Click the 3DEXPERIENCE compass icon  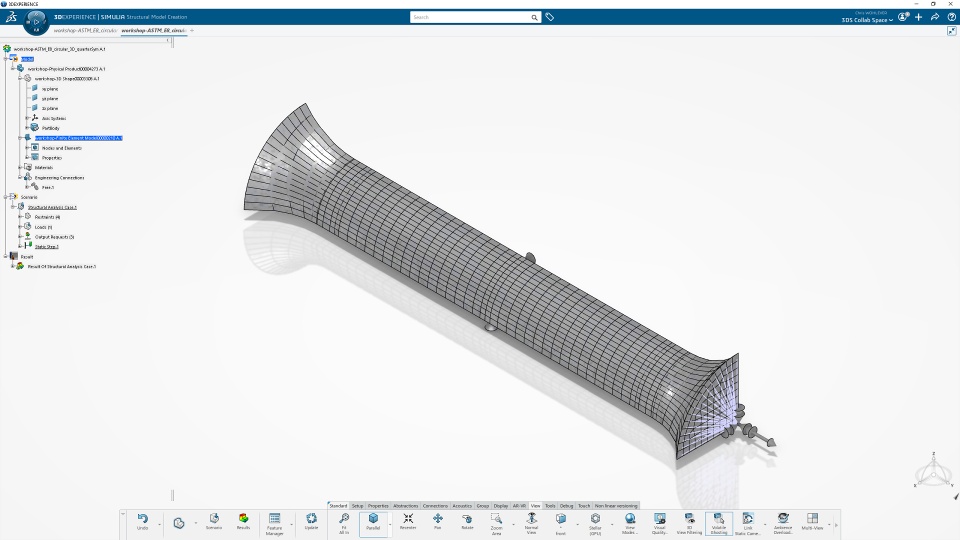(x=36, y=22)
